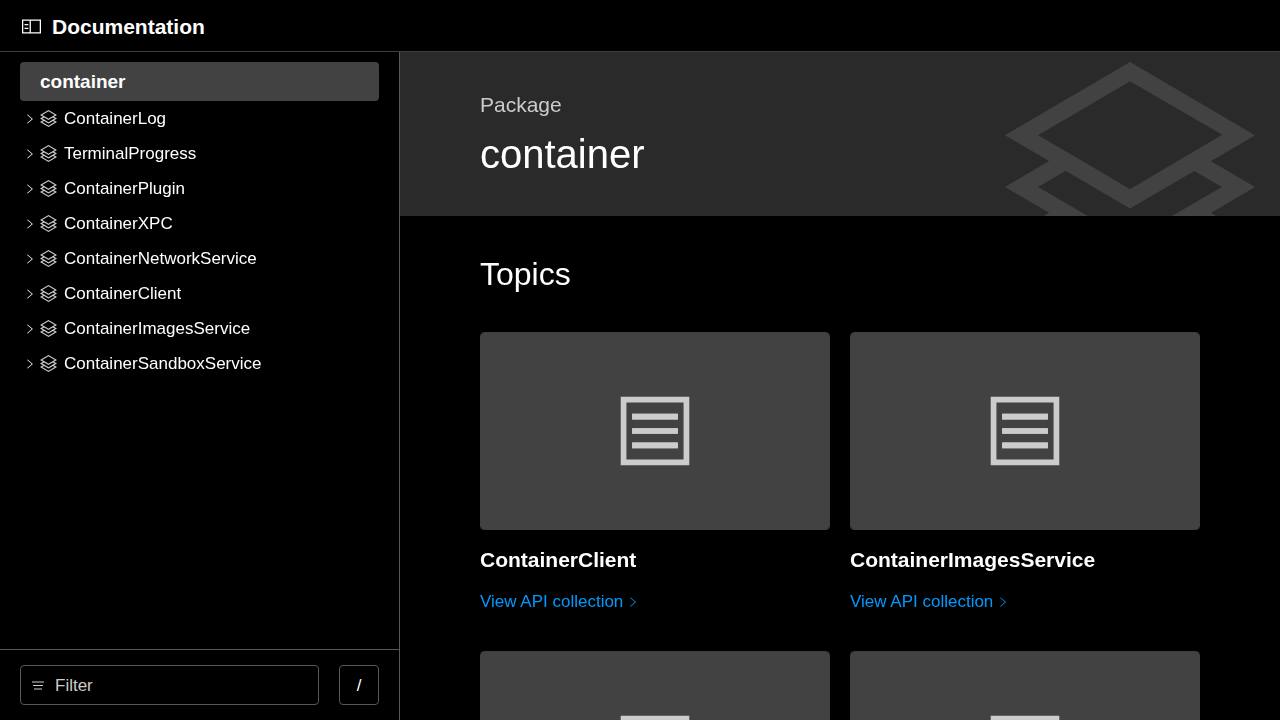
Task: Expand the ContainerXPC tree node
Action: pos(29,223)
